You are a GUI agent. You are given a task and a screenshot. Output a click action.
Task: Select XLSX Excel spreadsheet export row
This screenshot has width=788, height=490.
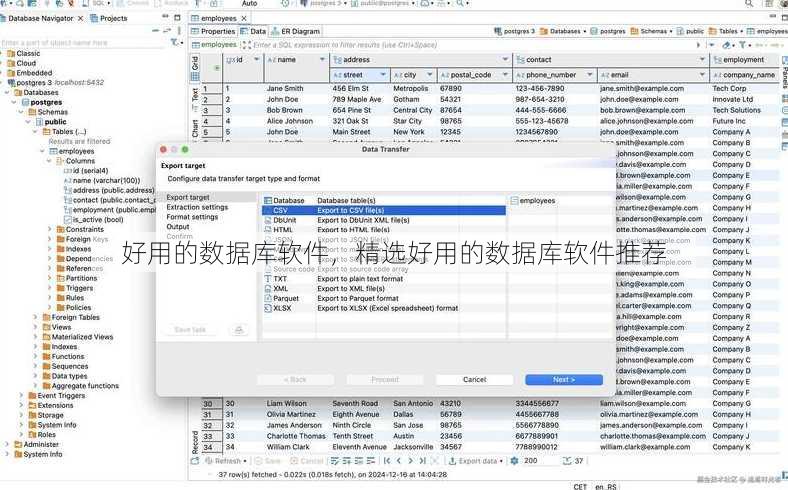click(x=383, y=308)
